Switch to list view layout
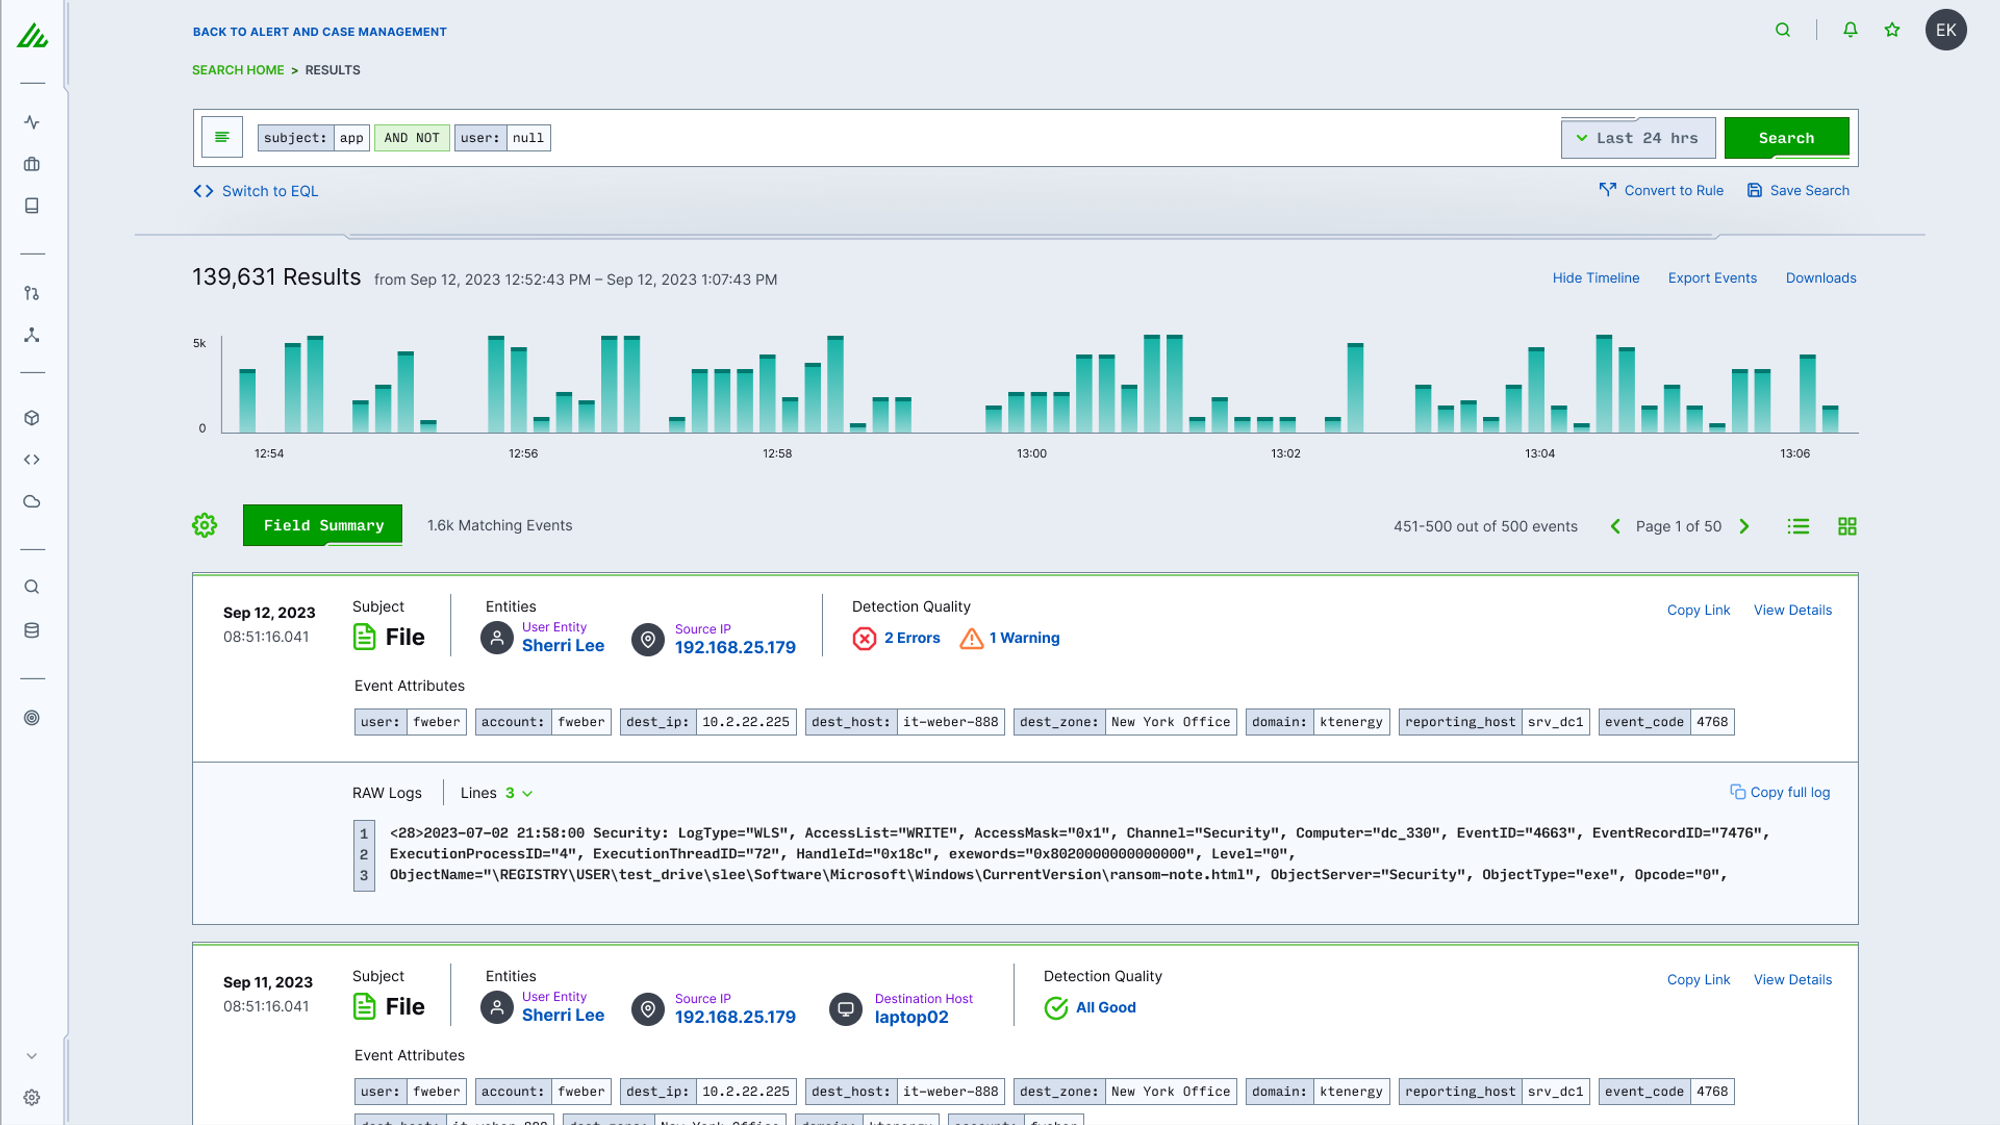The width and height of the screenshot is (2000, 1125). click(x=1798, y=527)
